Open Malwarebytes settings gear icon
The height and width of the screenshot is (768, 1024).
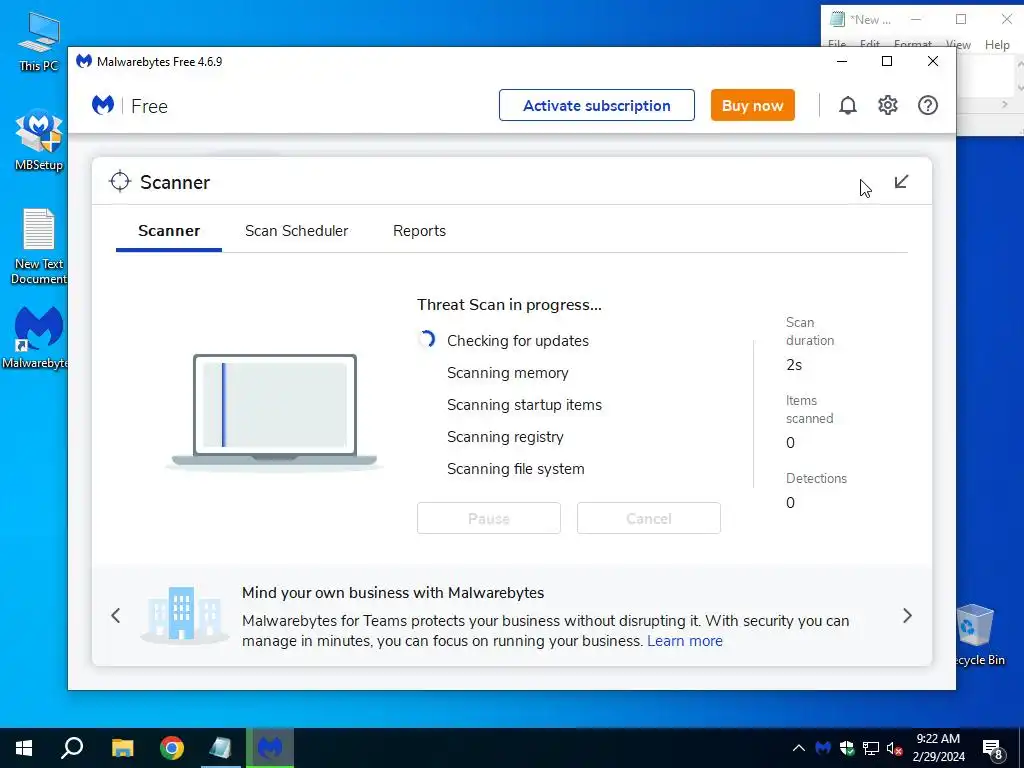click(888, 105)
